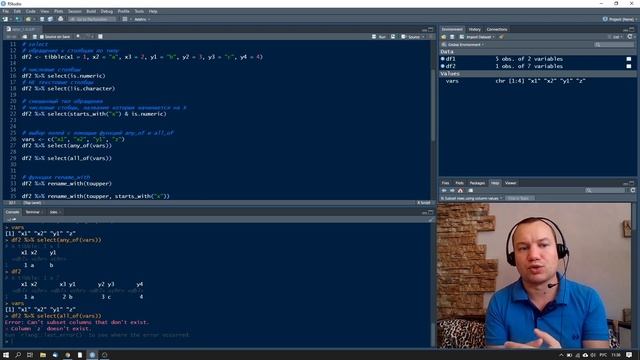Open the Session menu

click(x=75, y=11)
